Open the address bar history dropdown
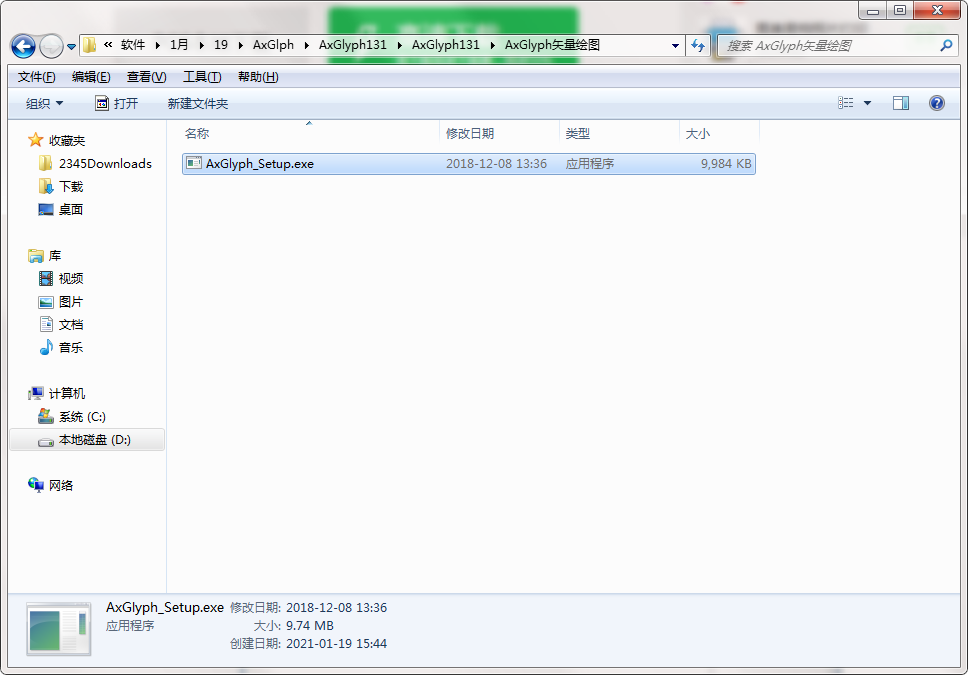968x675 pixels. coord(675,46)
